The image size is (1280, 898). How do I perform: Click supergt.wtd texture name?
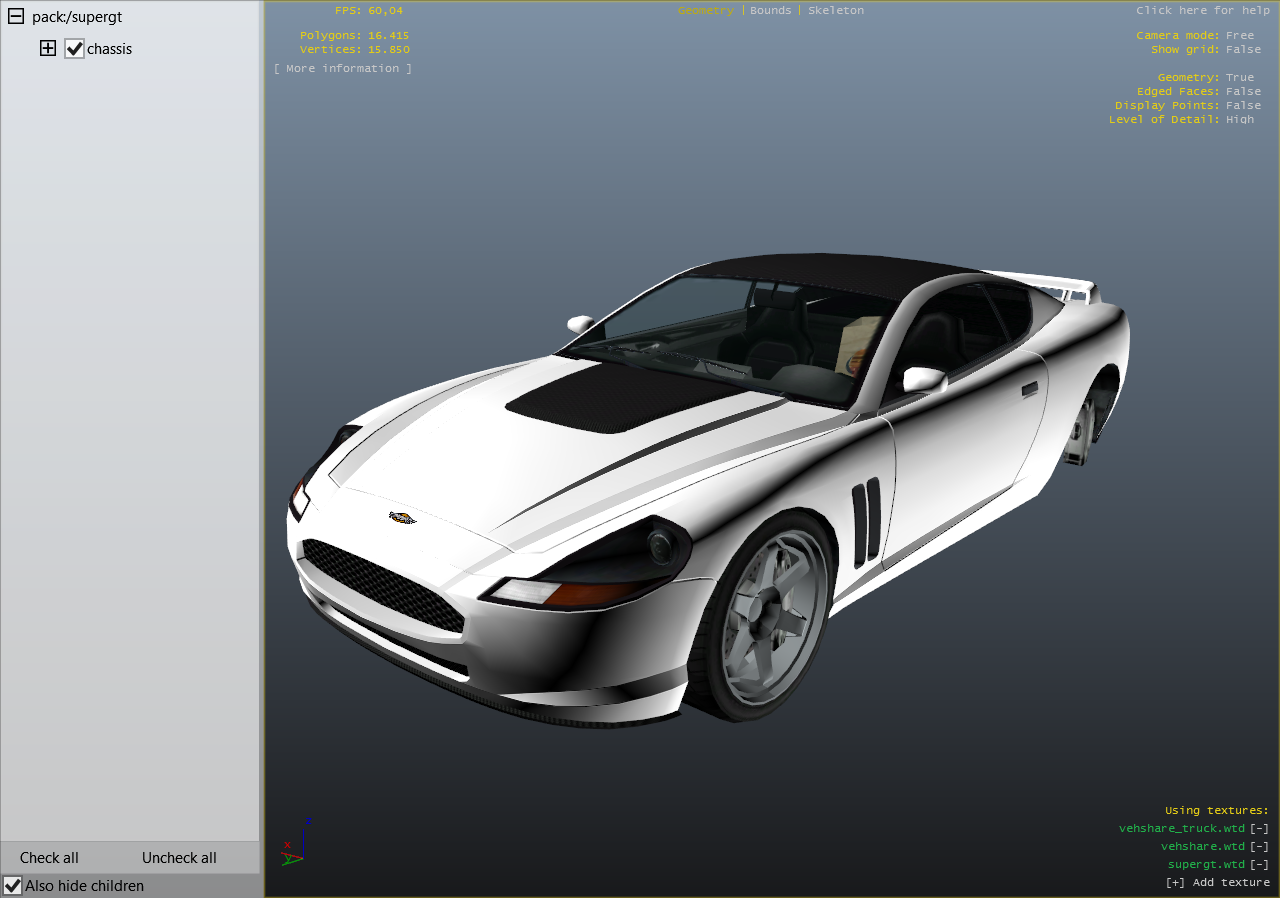click(x=1207, y=864)
